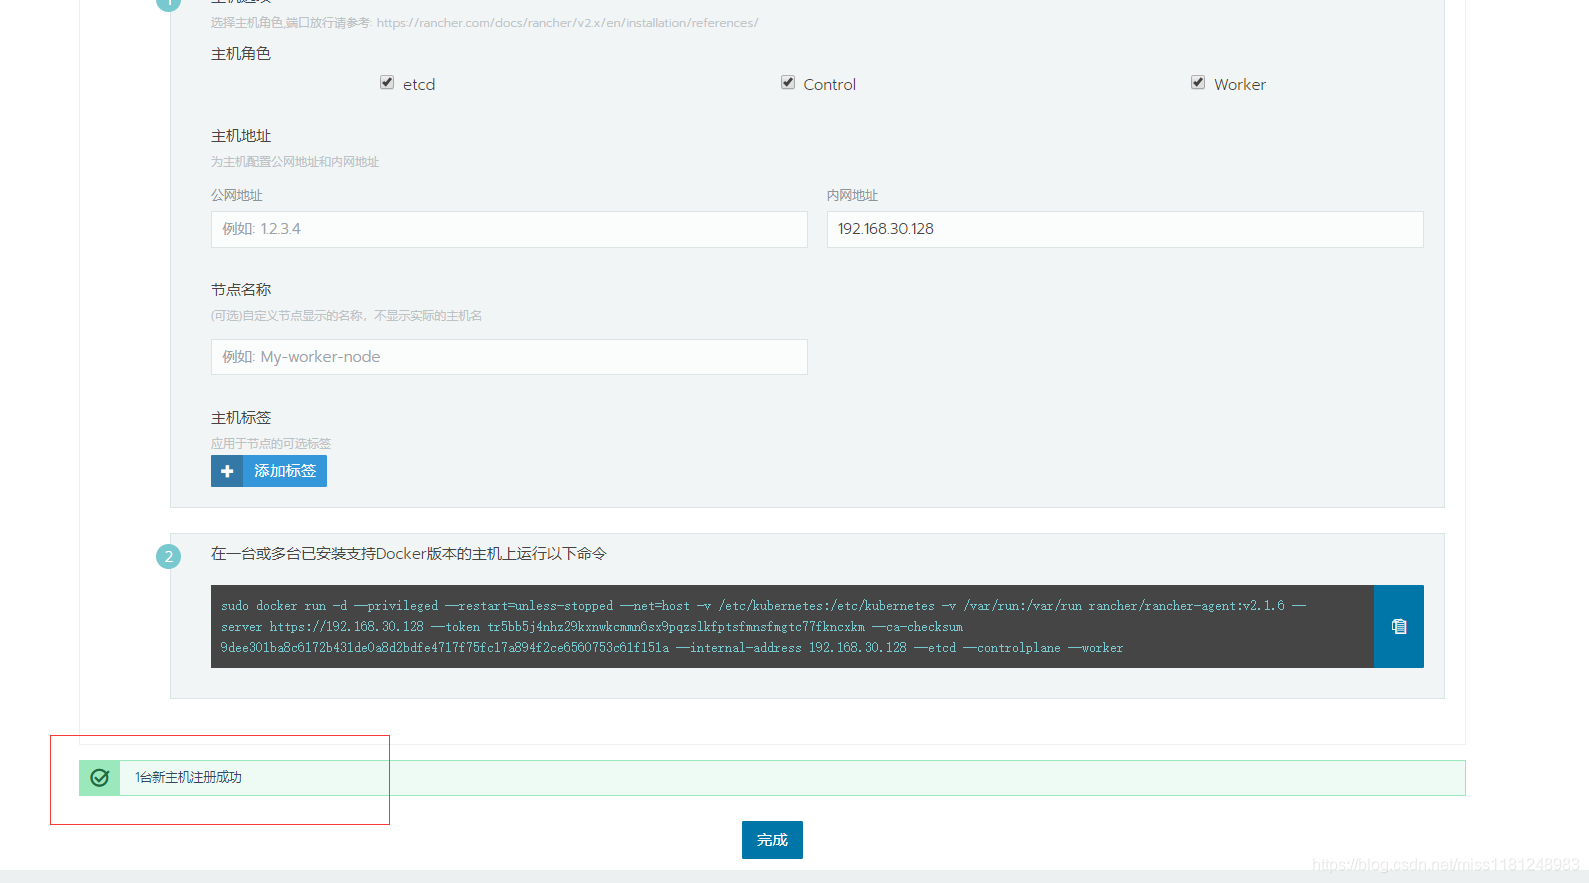Image resolution: width=1589 pixels, height=883 pixels.
Task: Click the Control label text
Action: 830,85
